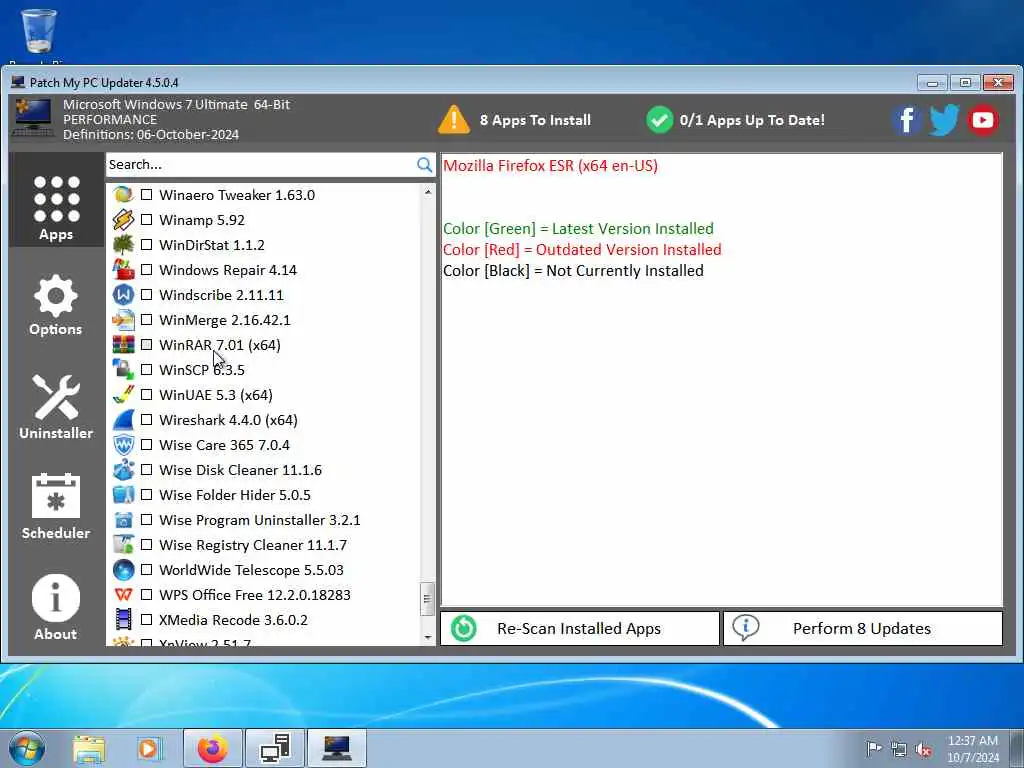Click the XMedia Recode film icon
This screenshot has width=1024, height=768.
point(123,620)
